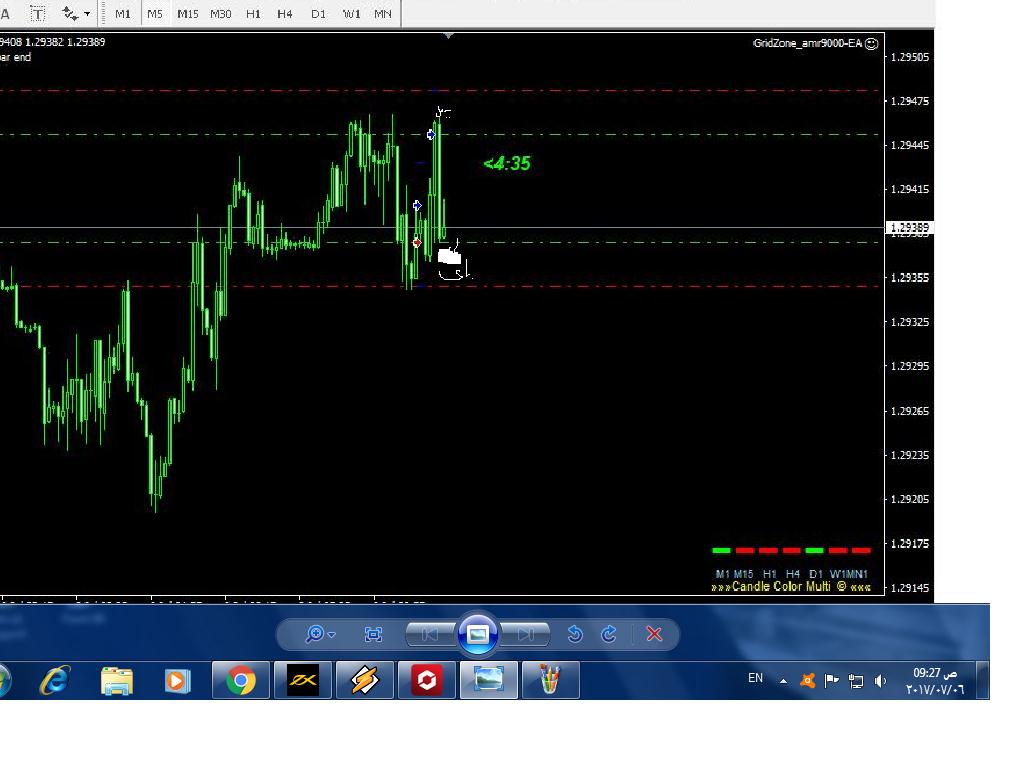Open the volume speaker tray icon

coord(880,681)
